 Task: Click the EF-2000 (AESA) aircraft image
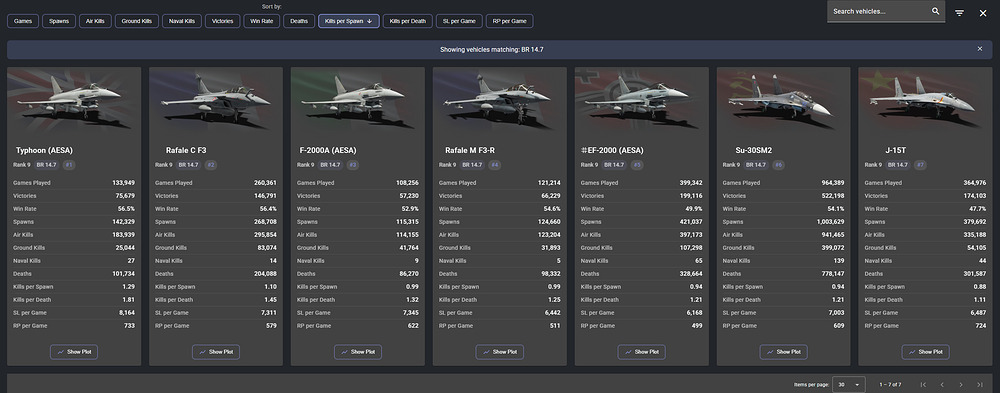(642, 100)
